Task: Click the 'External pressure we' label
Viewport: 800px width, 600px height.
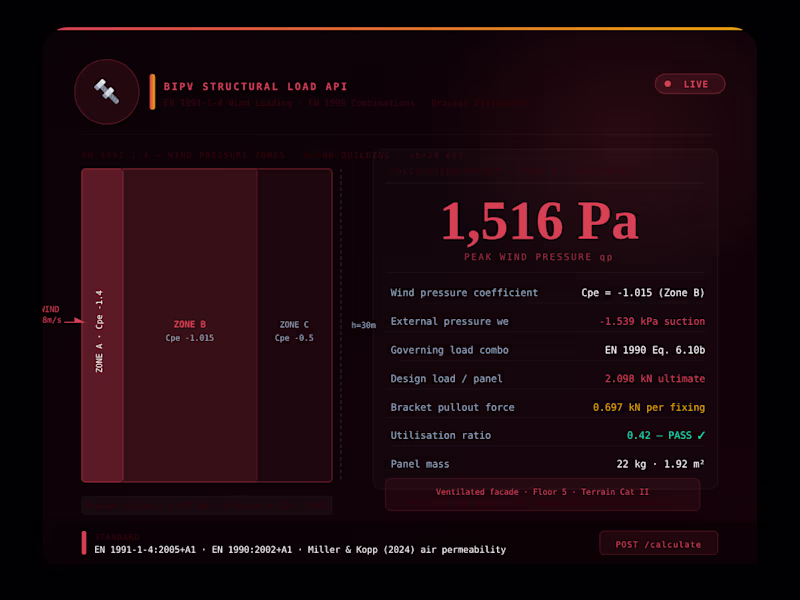Action: (x=449, y=321)
